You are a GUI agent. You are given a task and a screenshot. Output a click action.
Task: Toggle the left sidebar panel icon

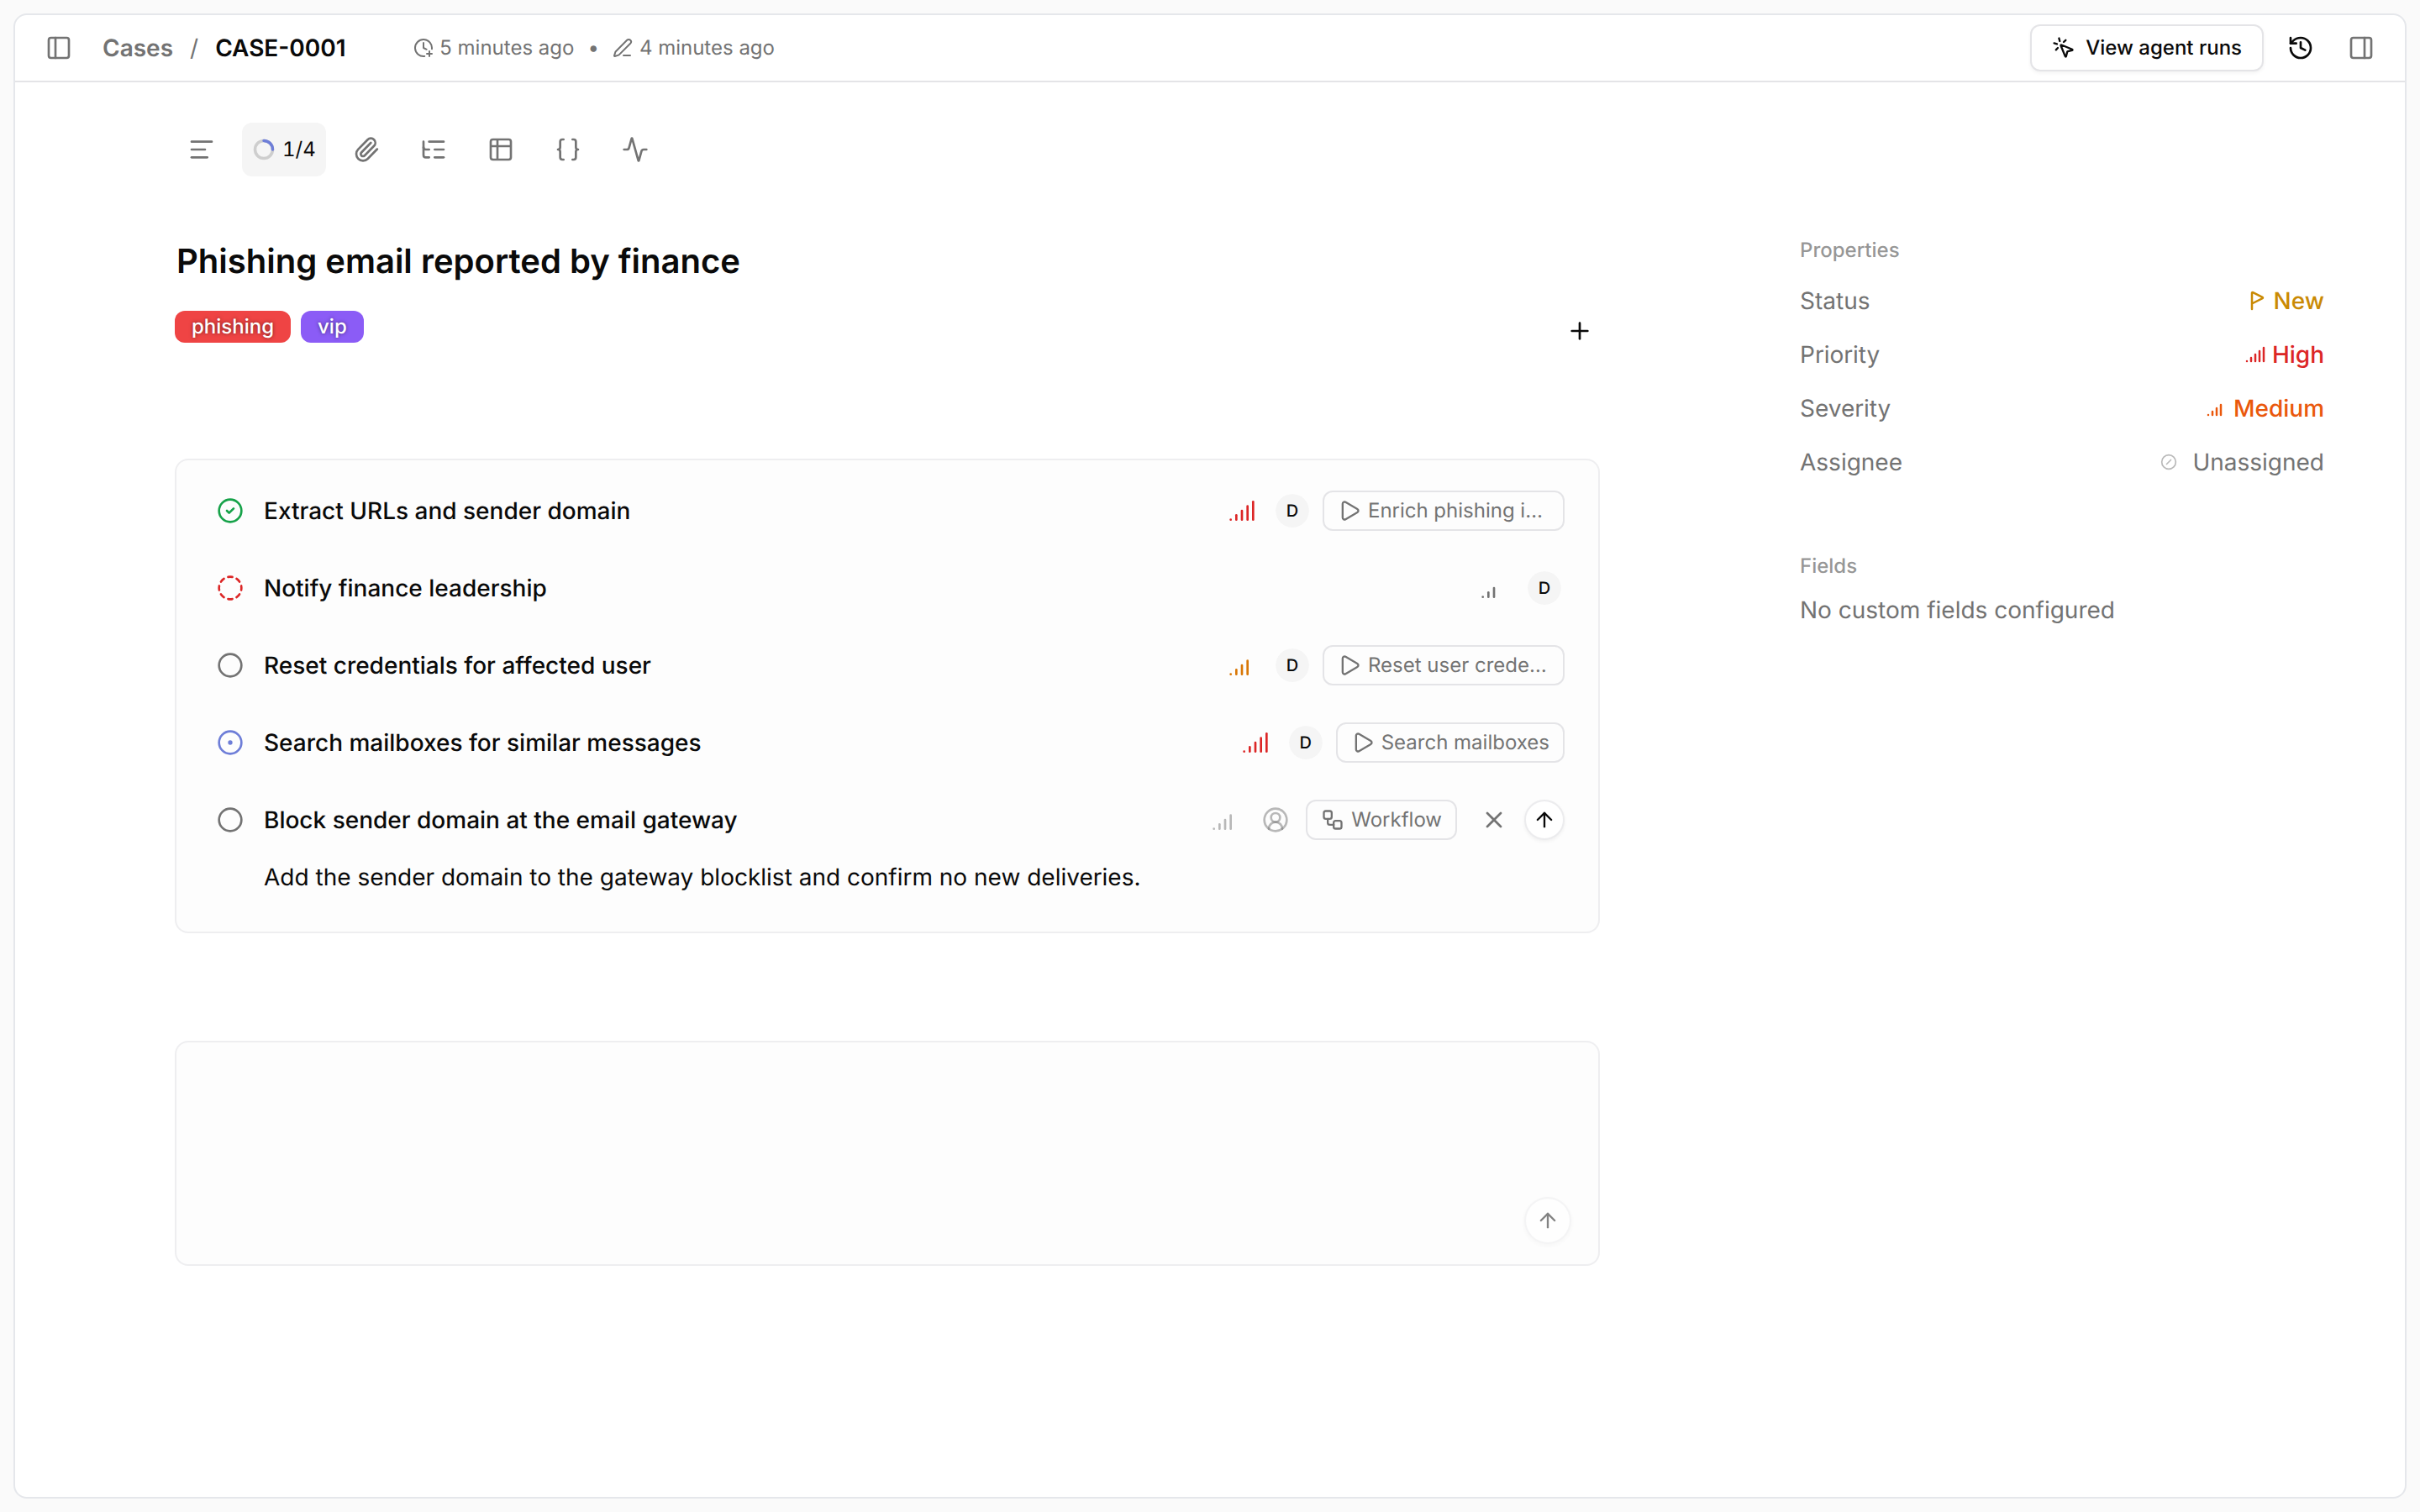(x=59, y=48)
